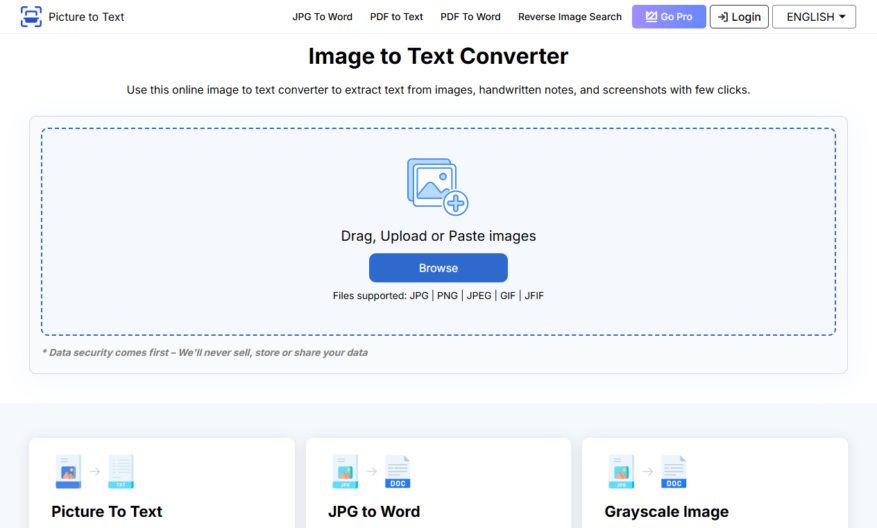Go to PDF To Word converter
Viewport: 877px width, 528px height.
470,17
